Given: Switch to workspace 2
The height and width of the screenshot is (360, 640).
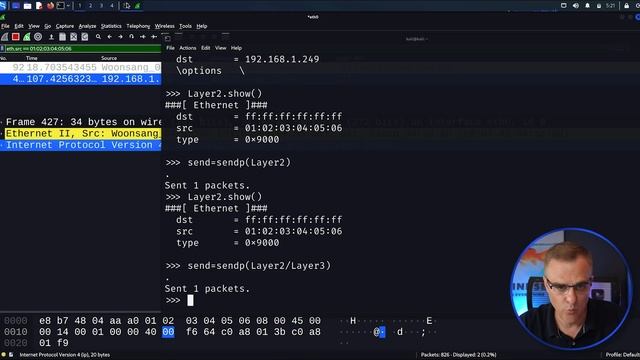Looking at the screenshot, I should tap(91, 6).
